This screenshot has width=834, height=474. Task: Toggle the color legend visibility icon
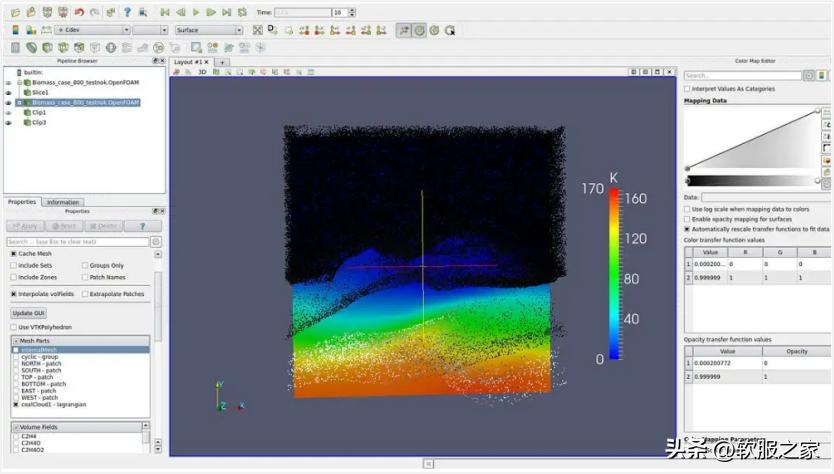17,30
